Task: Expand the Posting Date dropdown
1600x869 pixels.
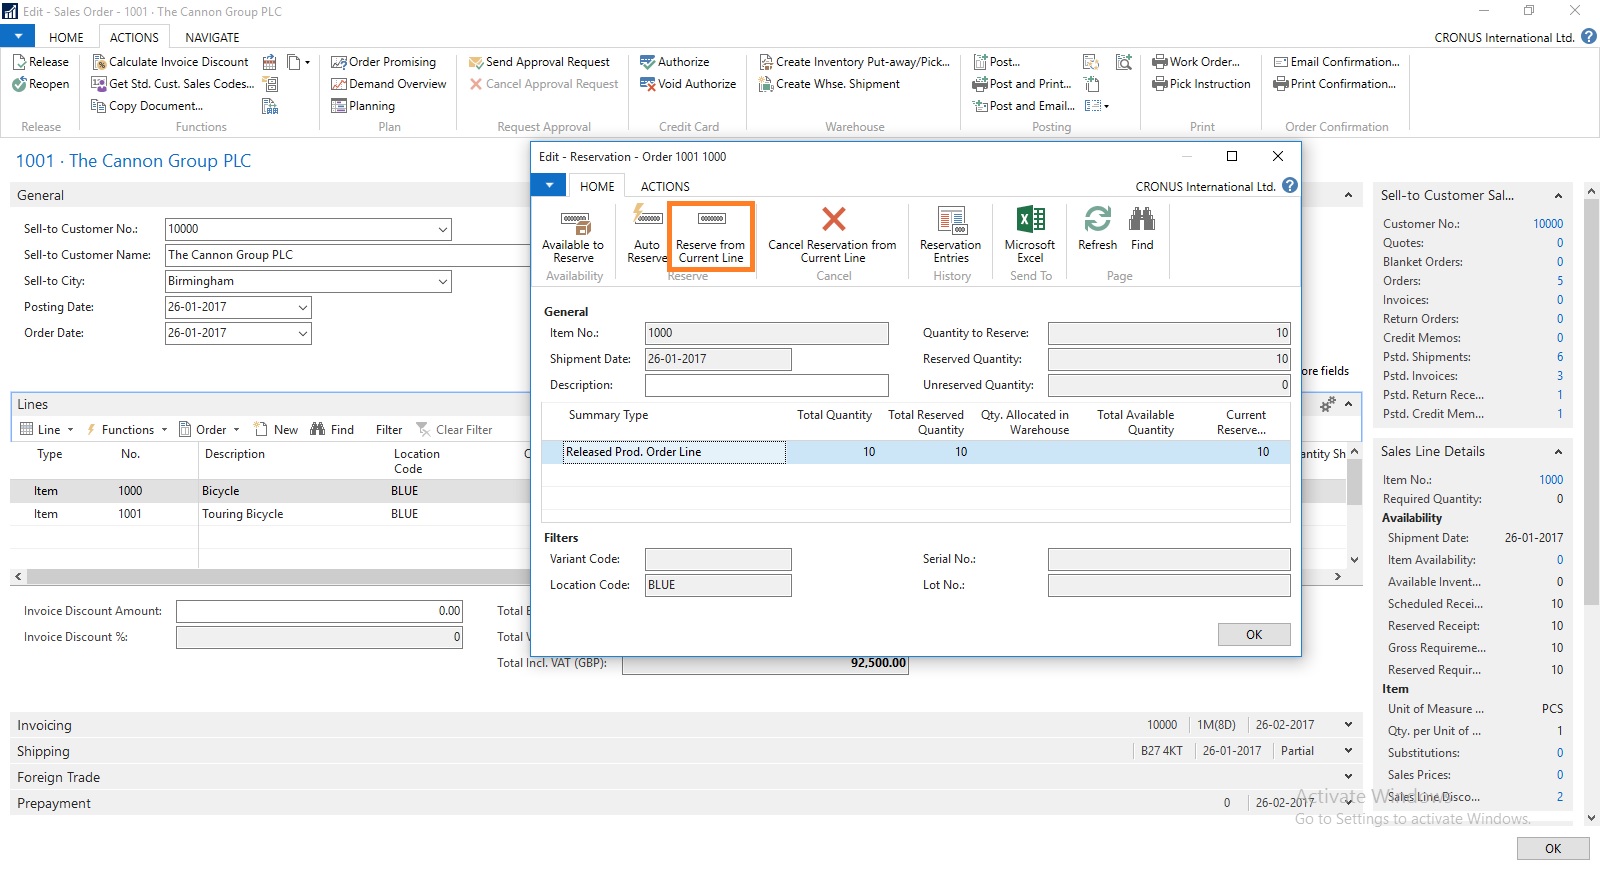Action: click(x=302, y=307)
